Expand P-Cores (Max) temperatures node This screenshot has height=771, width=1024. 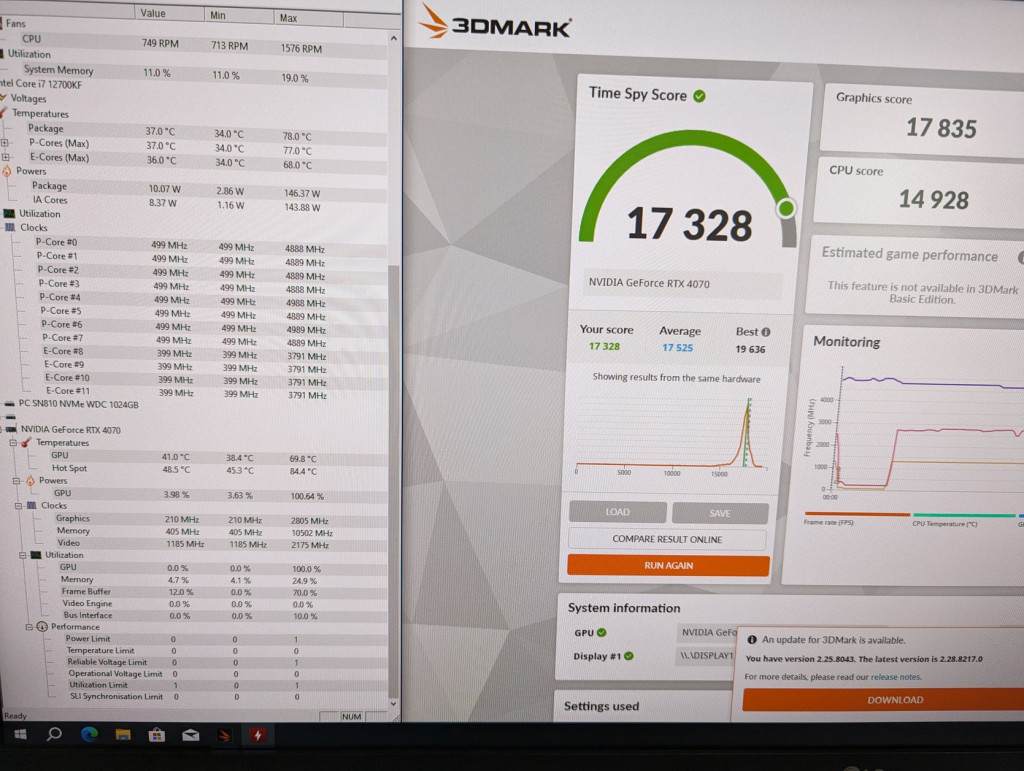[x=5, y=142]
